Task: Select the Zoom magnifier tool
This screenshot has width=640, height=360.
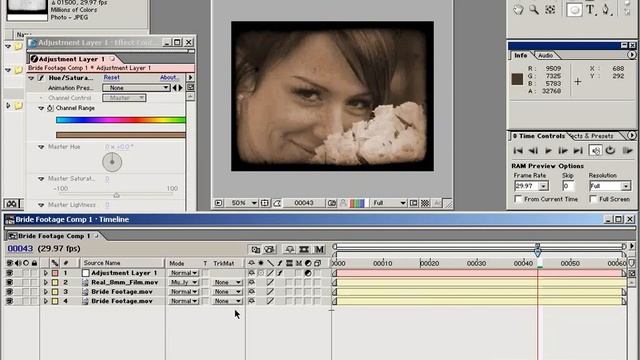Action: (534, 9)
